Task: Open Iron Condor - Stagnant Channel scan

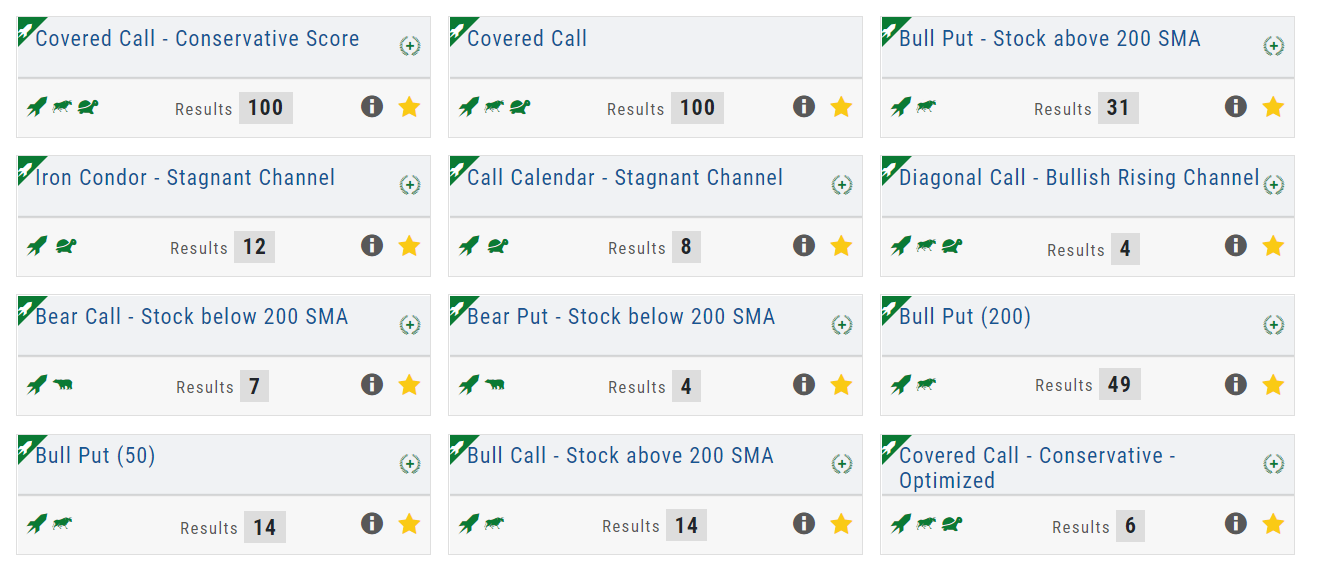Action: (185, 178)
